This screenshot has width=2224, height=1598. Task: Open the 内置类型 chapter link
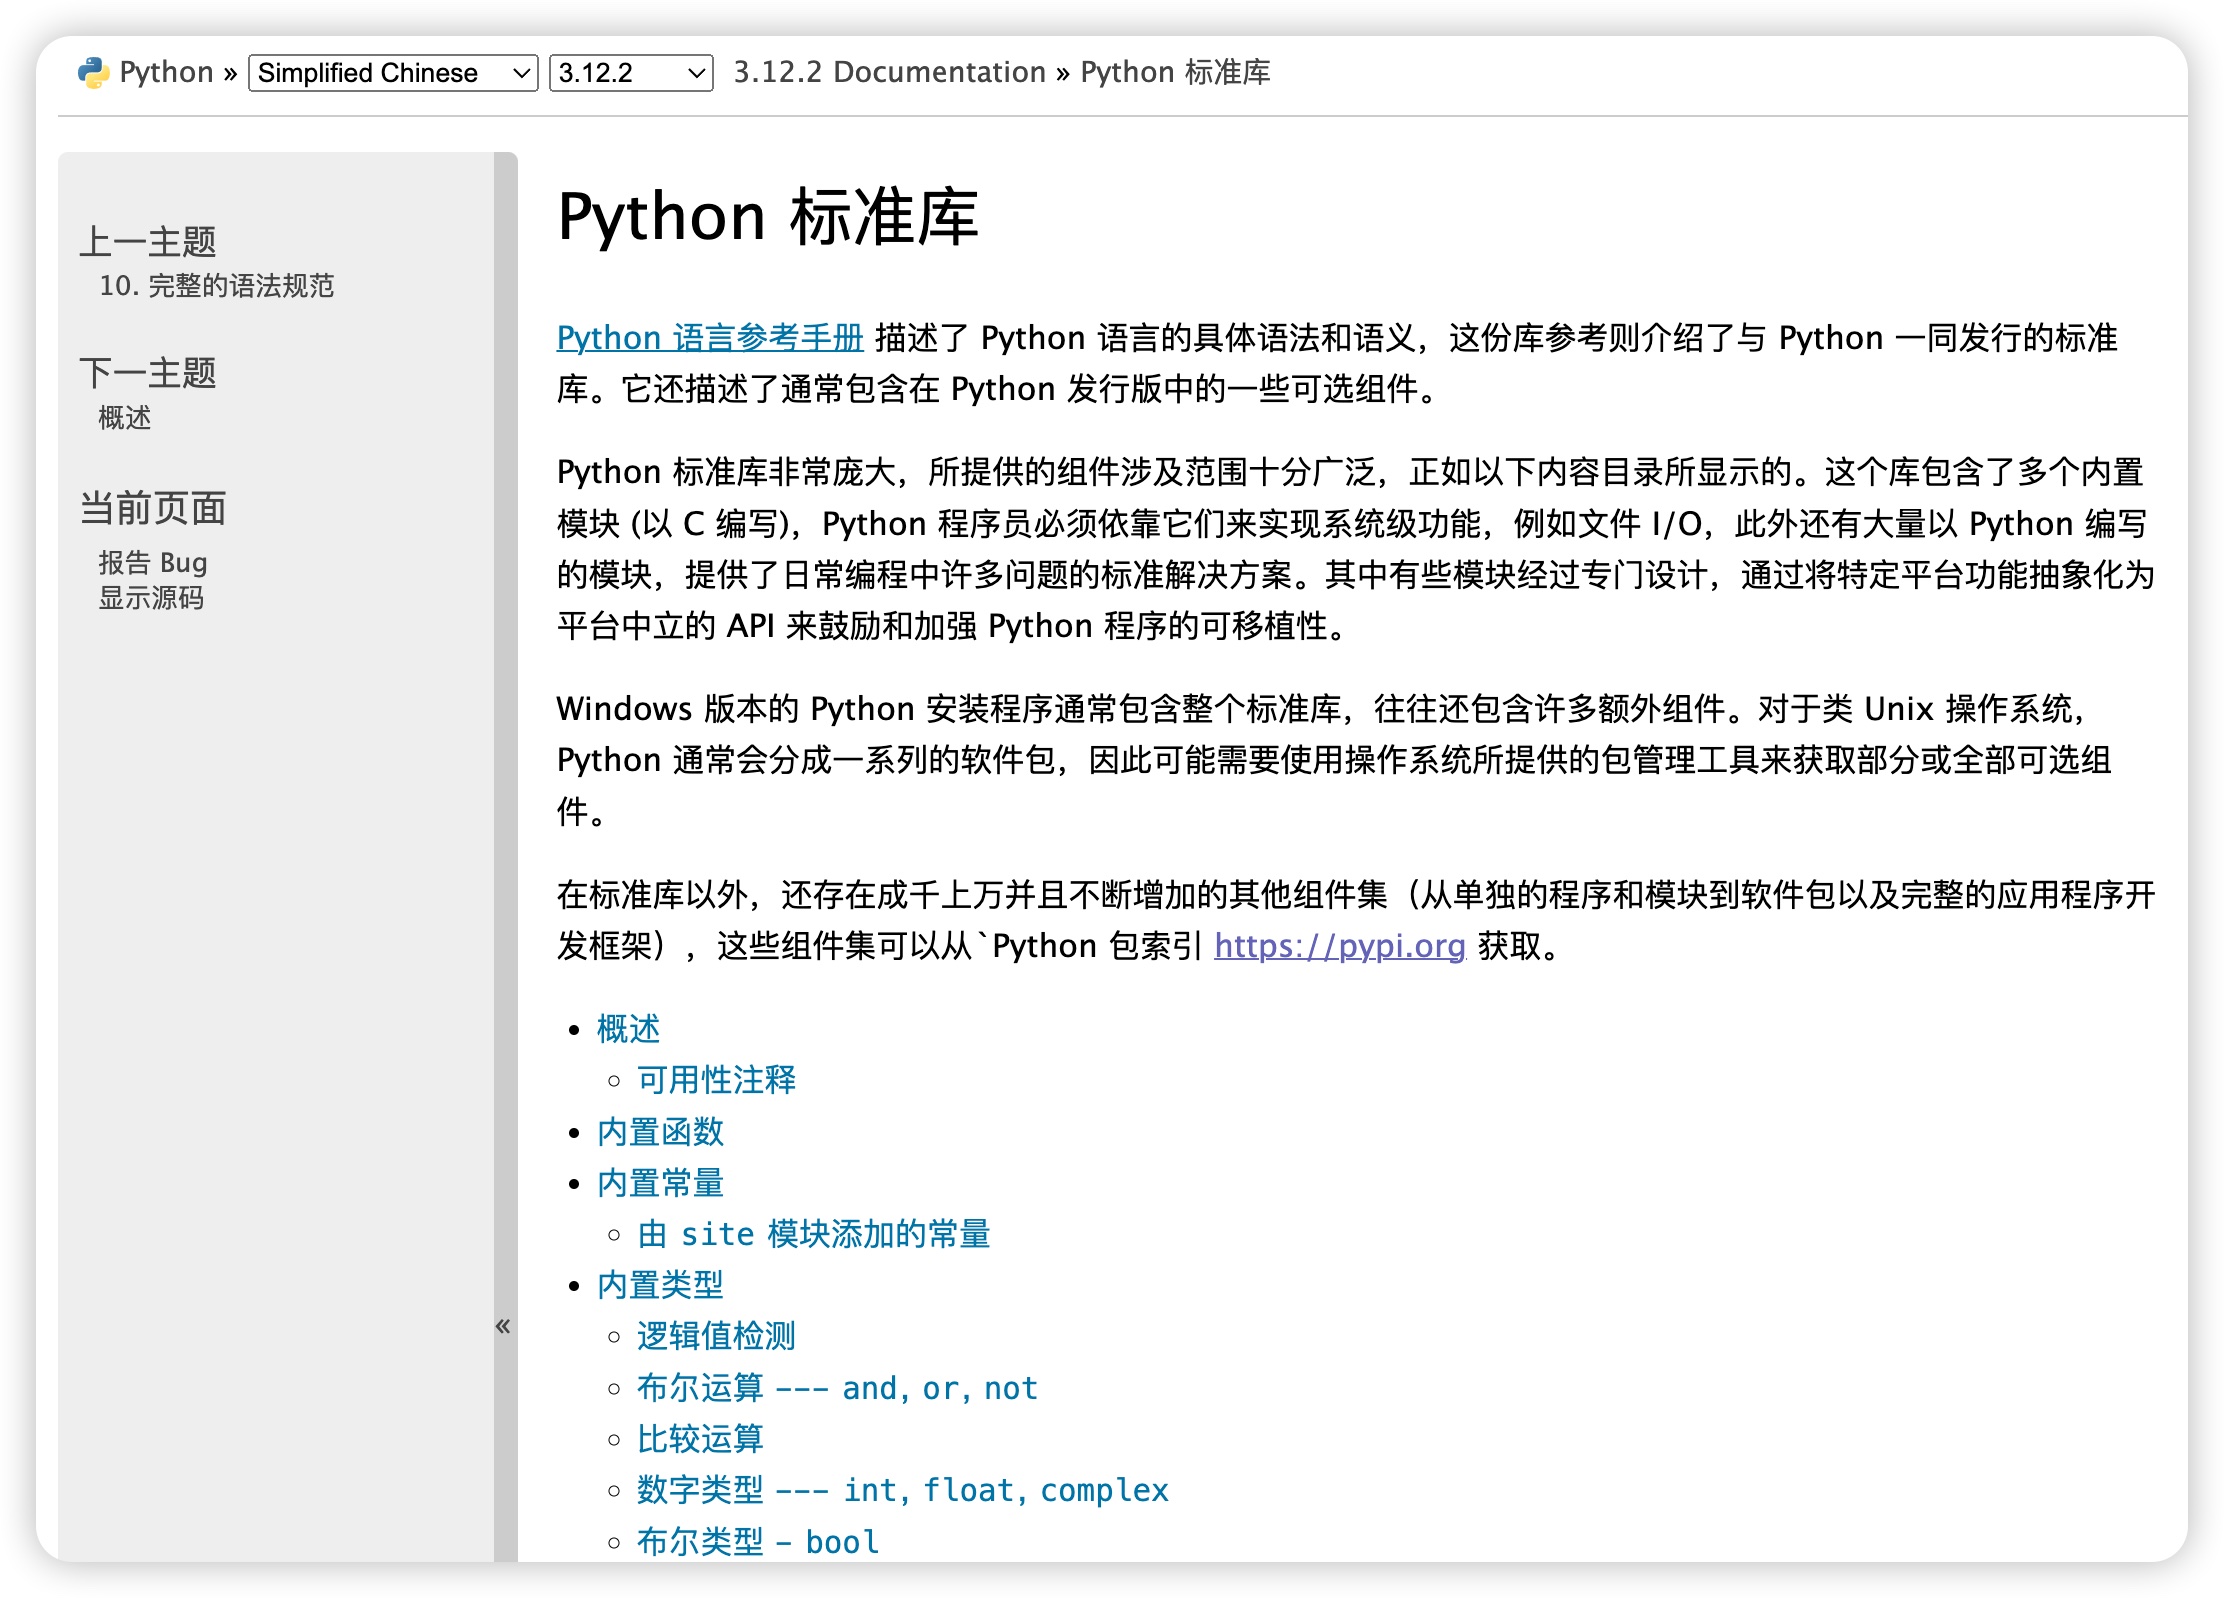tap(660, 1285)
